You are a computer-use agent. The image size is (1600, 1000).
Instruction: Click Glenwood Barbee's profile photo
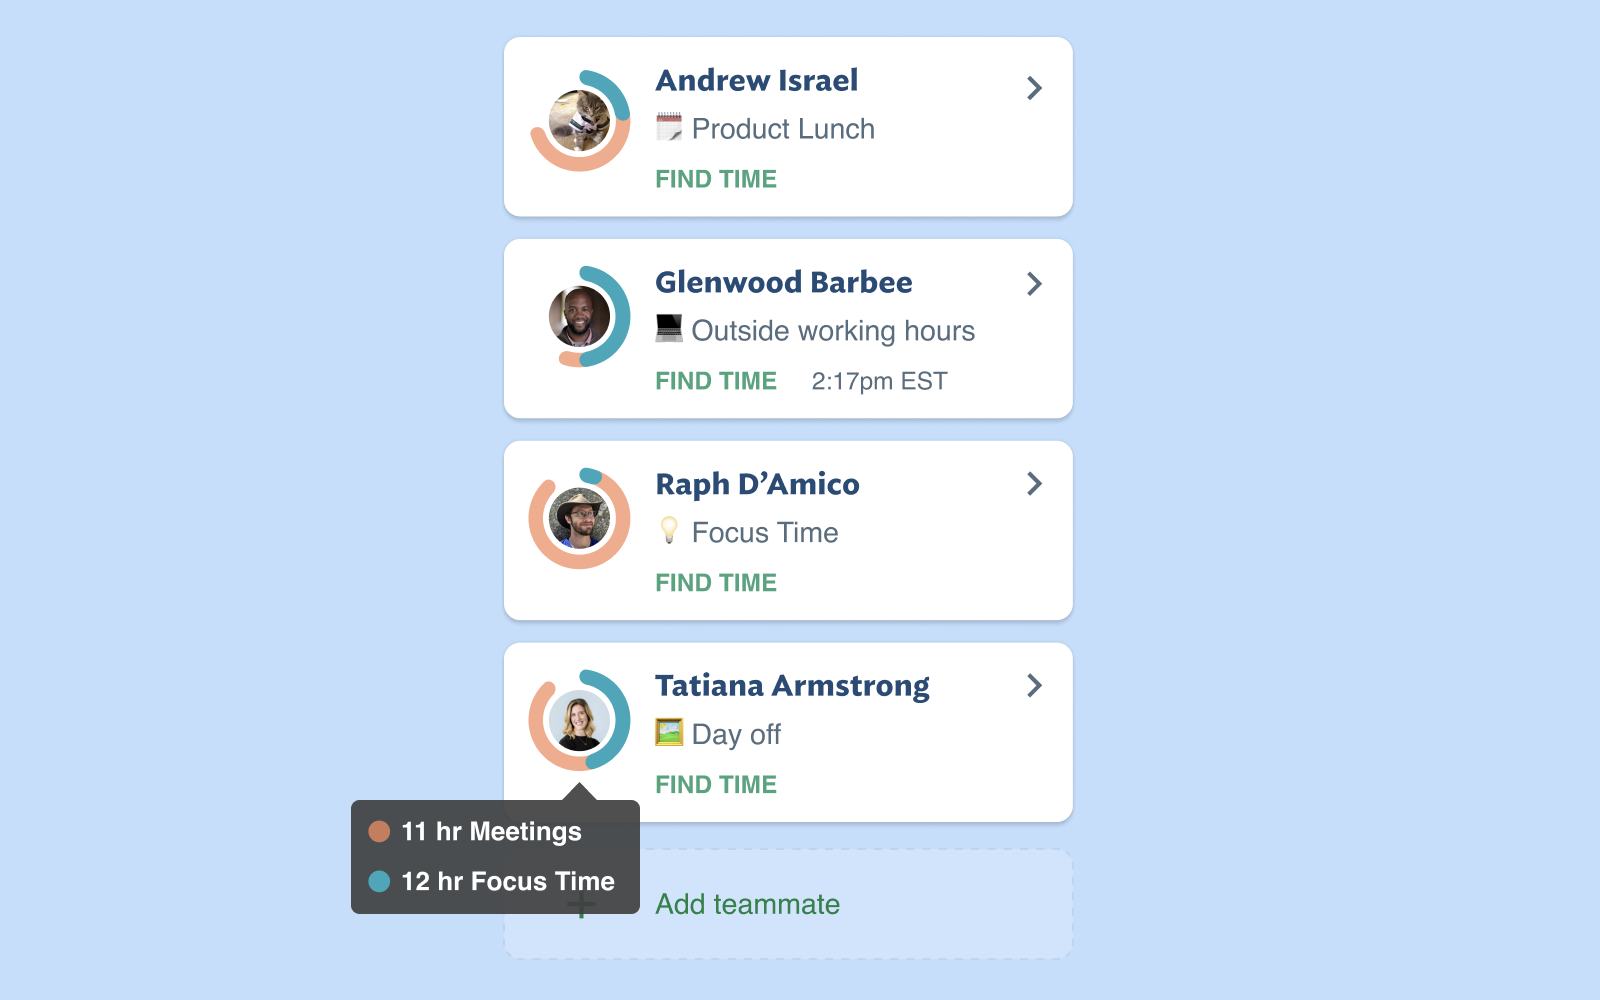580,317
